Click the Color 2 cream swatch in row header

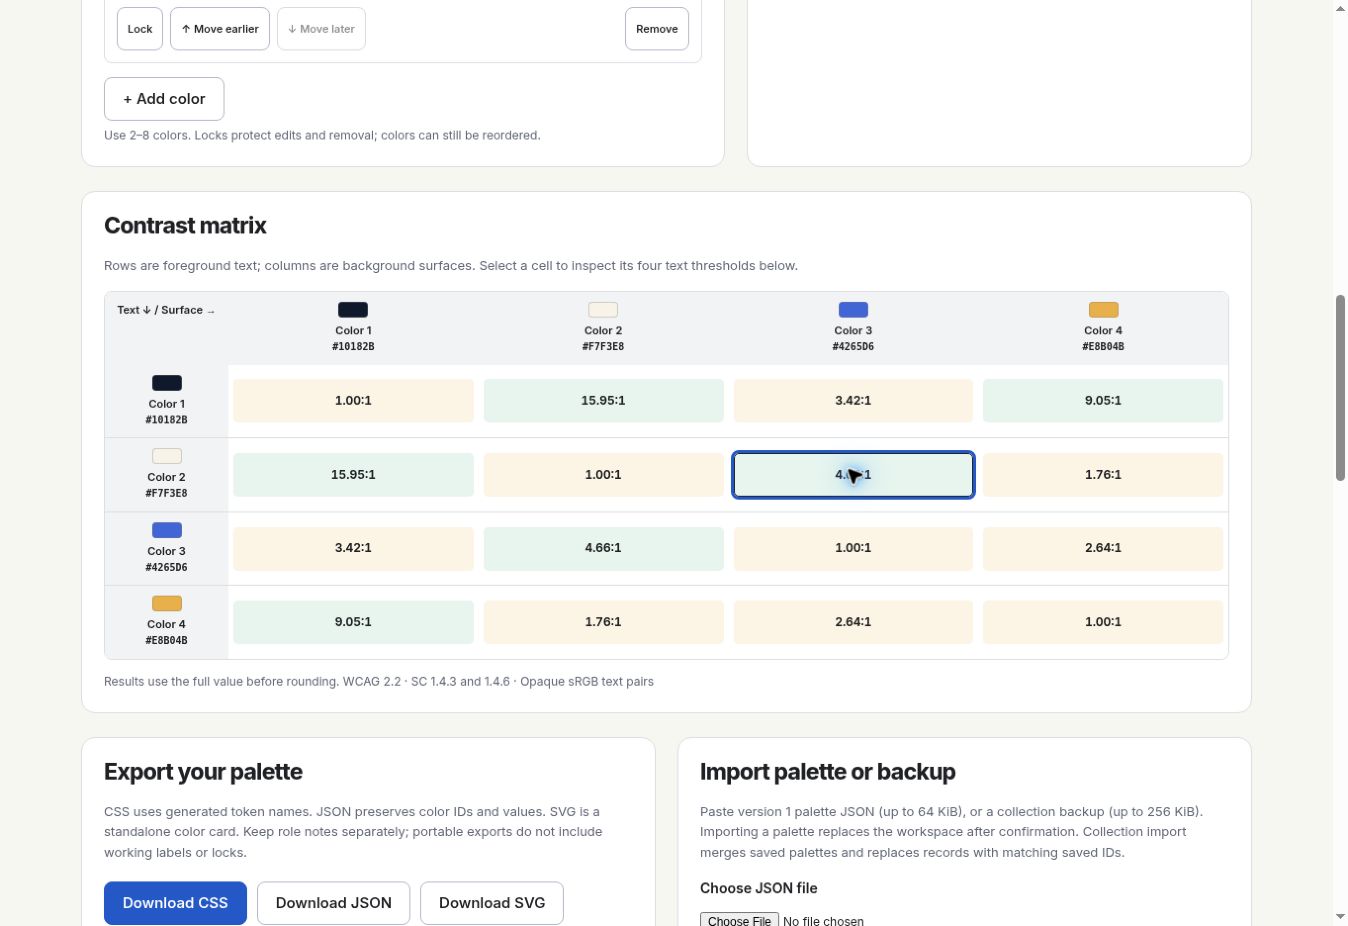click(167, 456)
